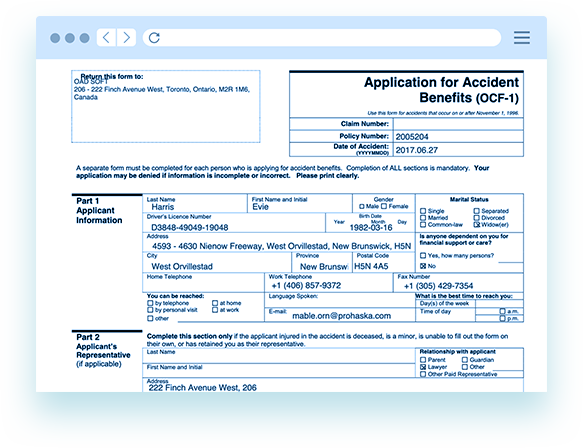Check 'by personal visit' contact option
This screenshot has width=583, height=448.
tap(150, 310)
